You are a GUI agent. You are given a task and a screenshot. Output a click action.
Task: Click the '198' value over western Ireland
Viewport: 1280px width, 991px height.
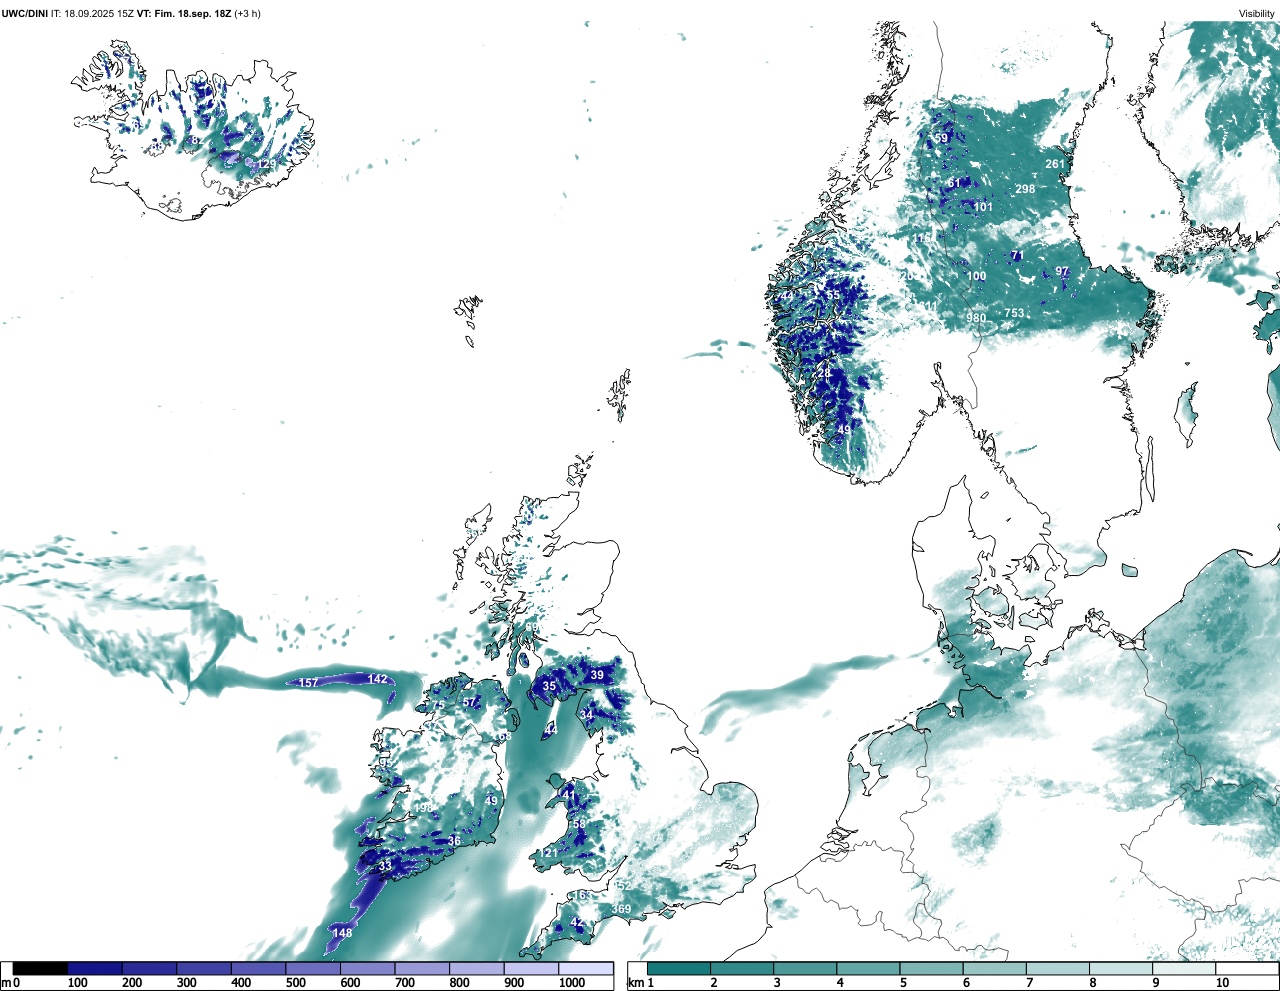point(423,808)
